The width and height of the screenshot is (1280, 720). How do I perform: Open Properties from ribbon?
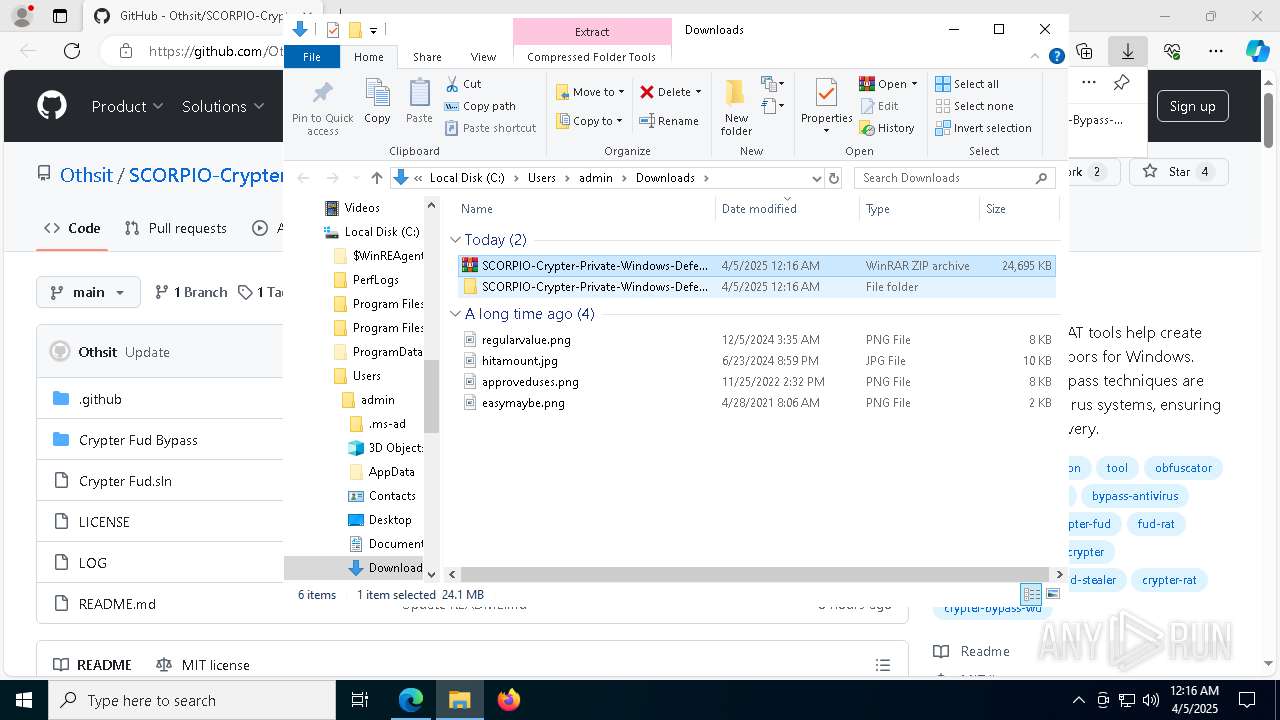pyautogui.click(x=826, y=105)
